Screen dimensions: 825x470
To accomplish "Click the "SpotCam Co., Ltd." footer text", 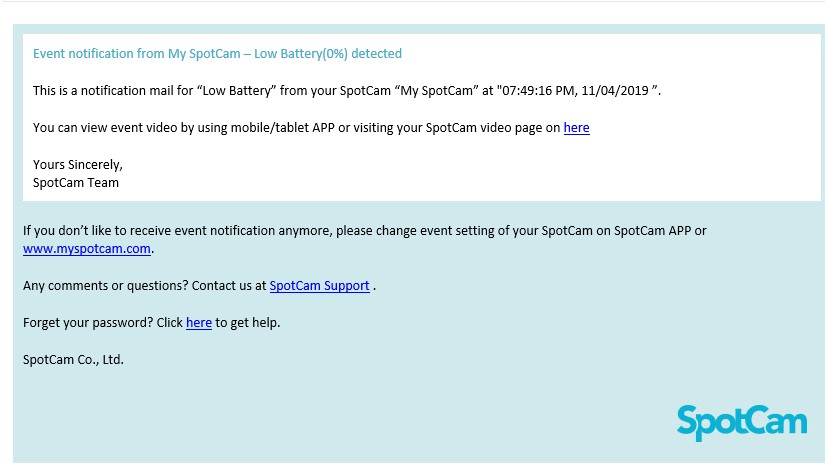I will point(73,359).
